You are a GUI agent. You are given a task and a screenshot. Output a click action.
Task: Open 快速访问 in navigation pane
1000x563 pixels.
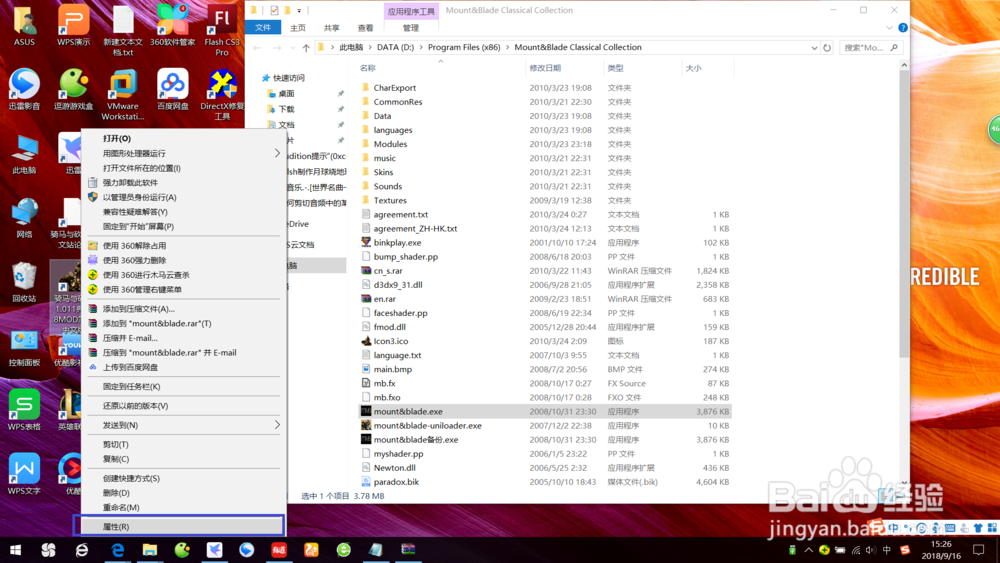coord(288,78)
